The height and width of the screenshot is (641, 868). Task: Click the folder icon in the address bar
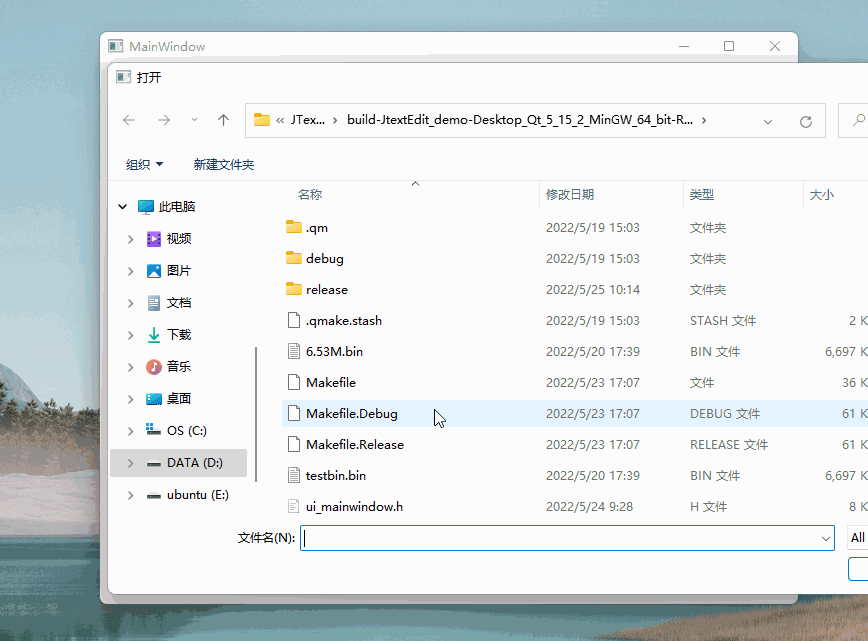click(x=262, y=120)
